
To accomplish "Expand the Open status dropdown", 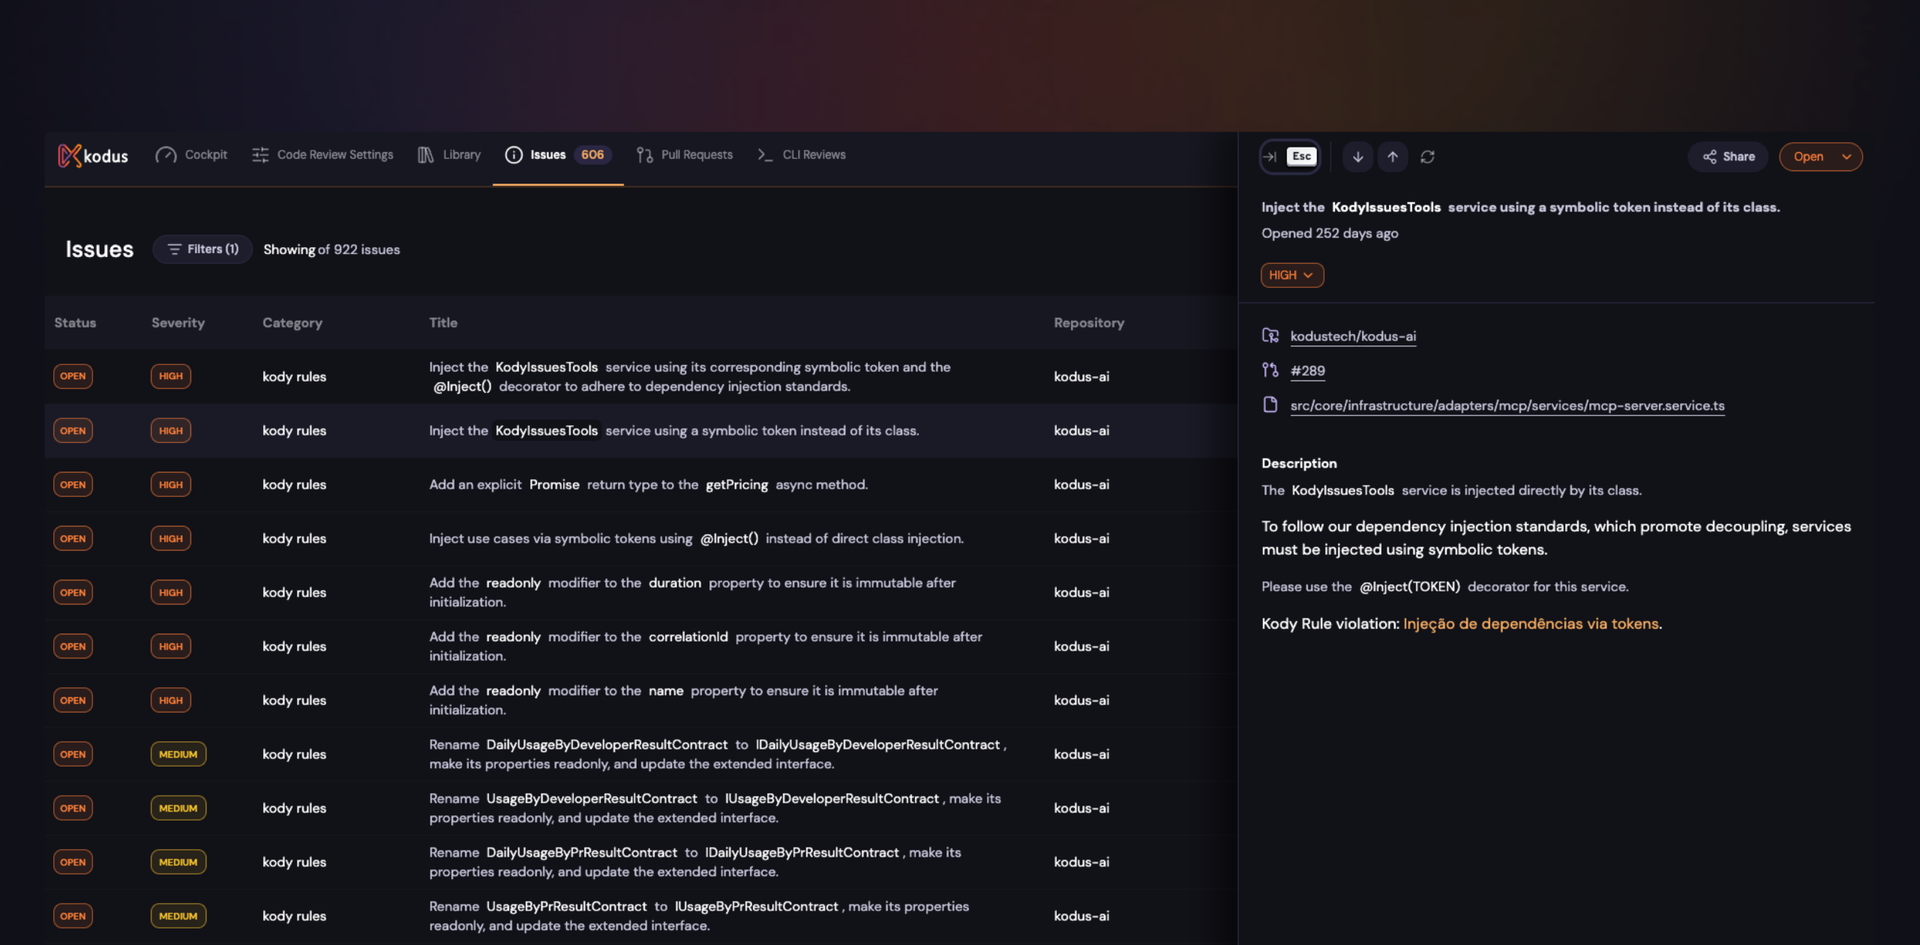I will [x=1820, y=156].
